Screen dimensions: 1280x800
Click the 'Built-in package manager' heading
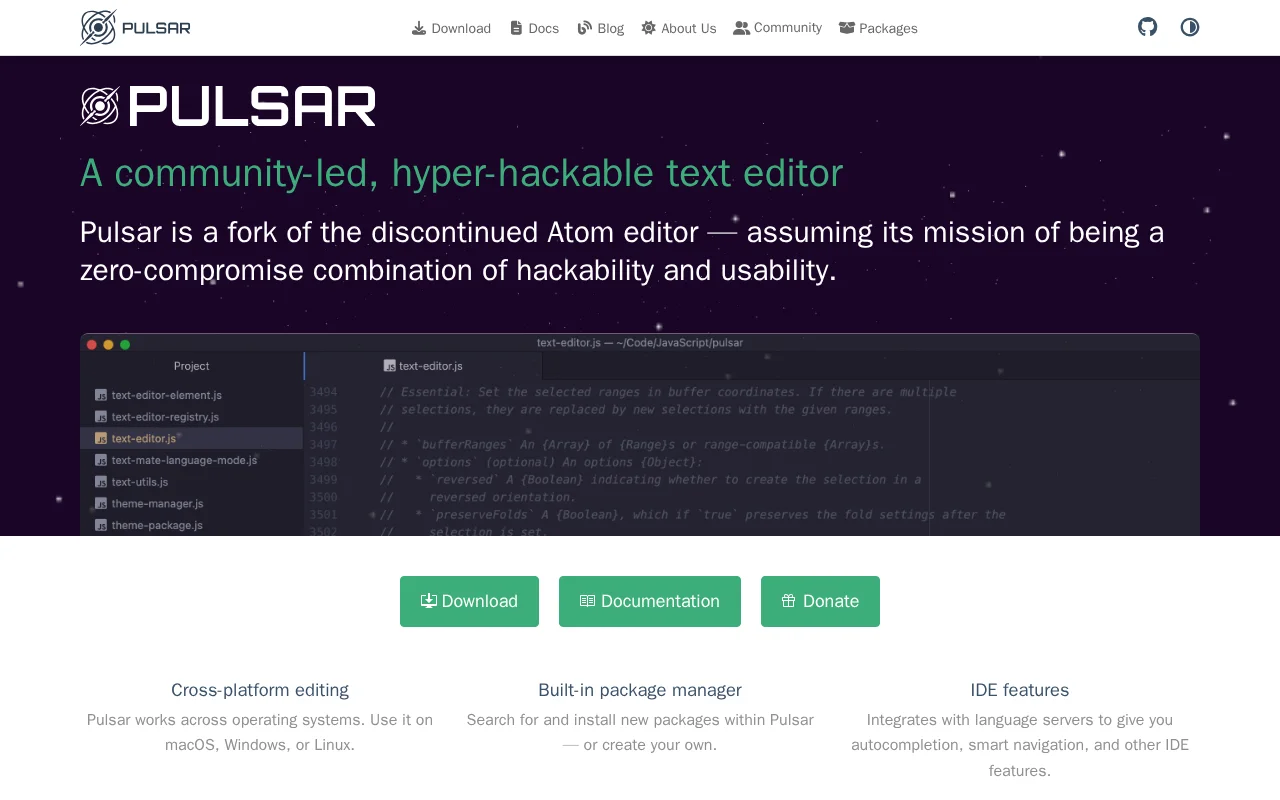[x=640, y=690]
